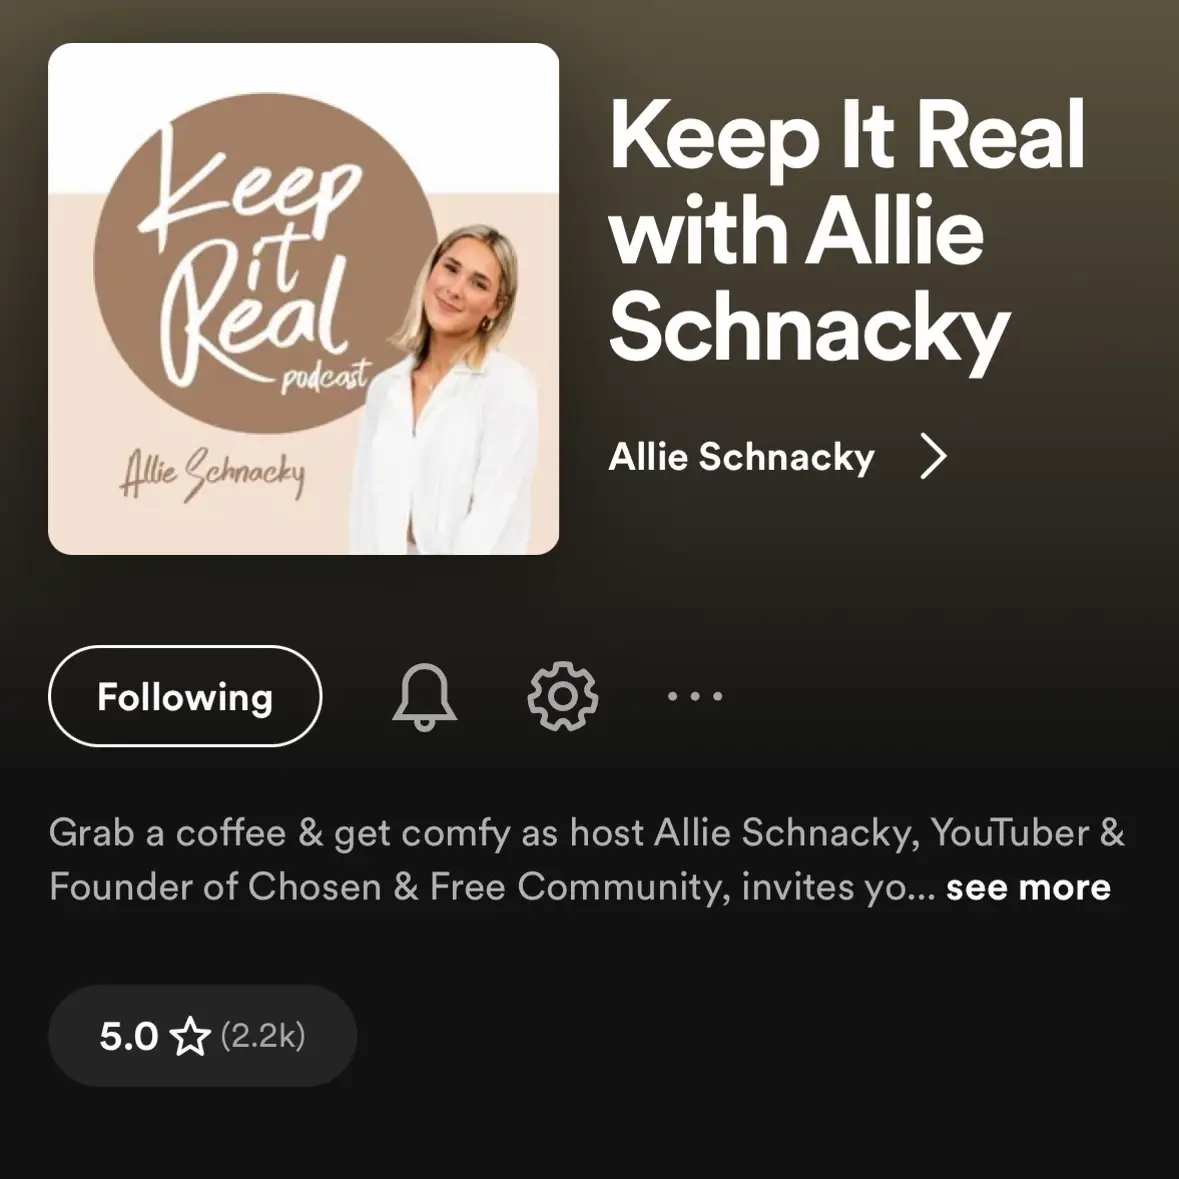The image size is (1179, 1179).
Task: Select the Keep It Real with Allie Schnacky title
Action: 847,231
